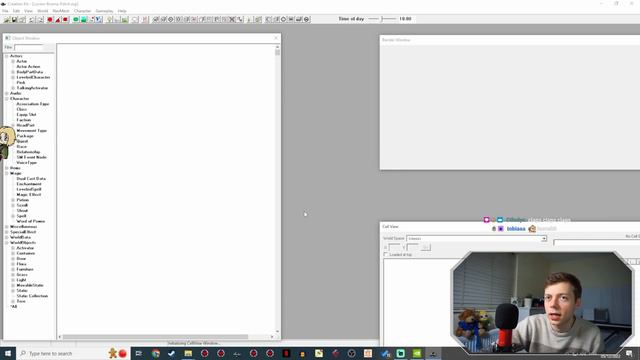Open the Windows Start menu
The image size is (640, 360).
click(x=8, y=353)
